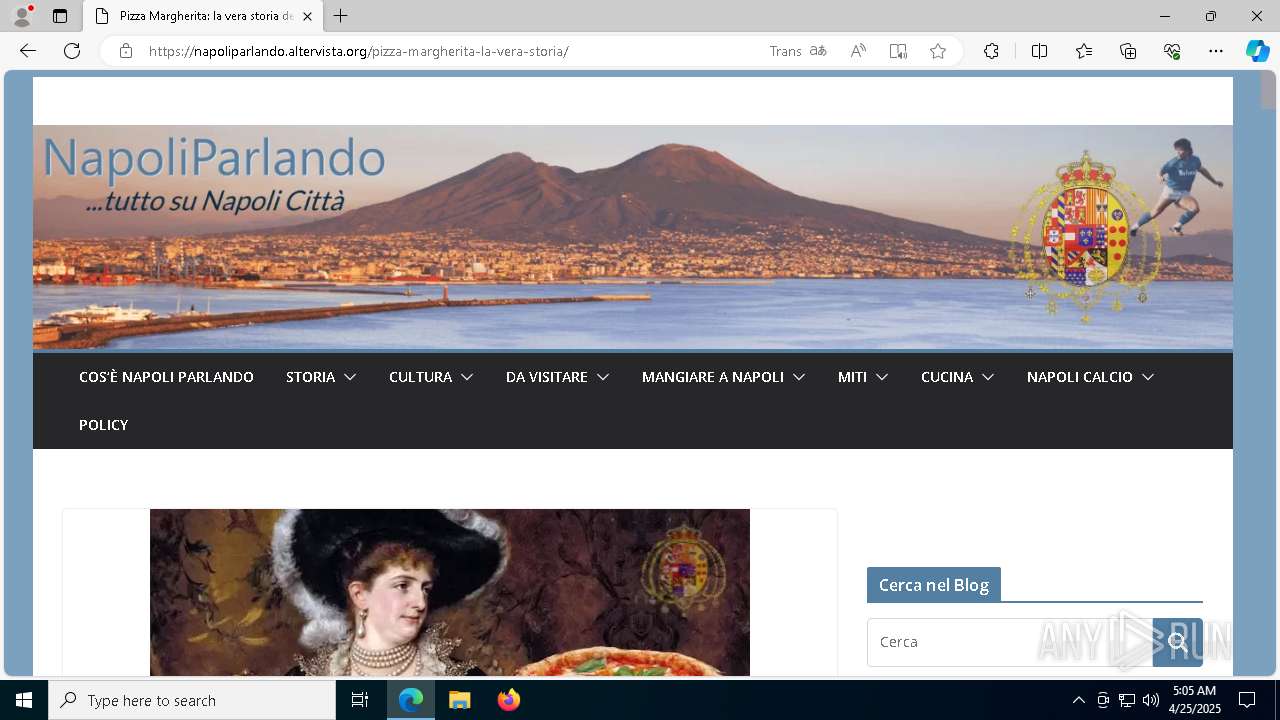1280x720 pixels.
Task: Expand the MITI submenu chevron
Action: (882, 377)
